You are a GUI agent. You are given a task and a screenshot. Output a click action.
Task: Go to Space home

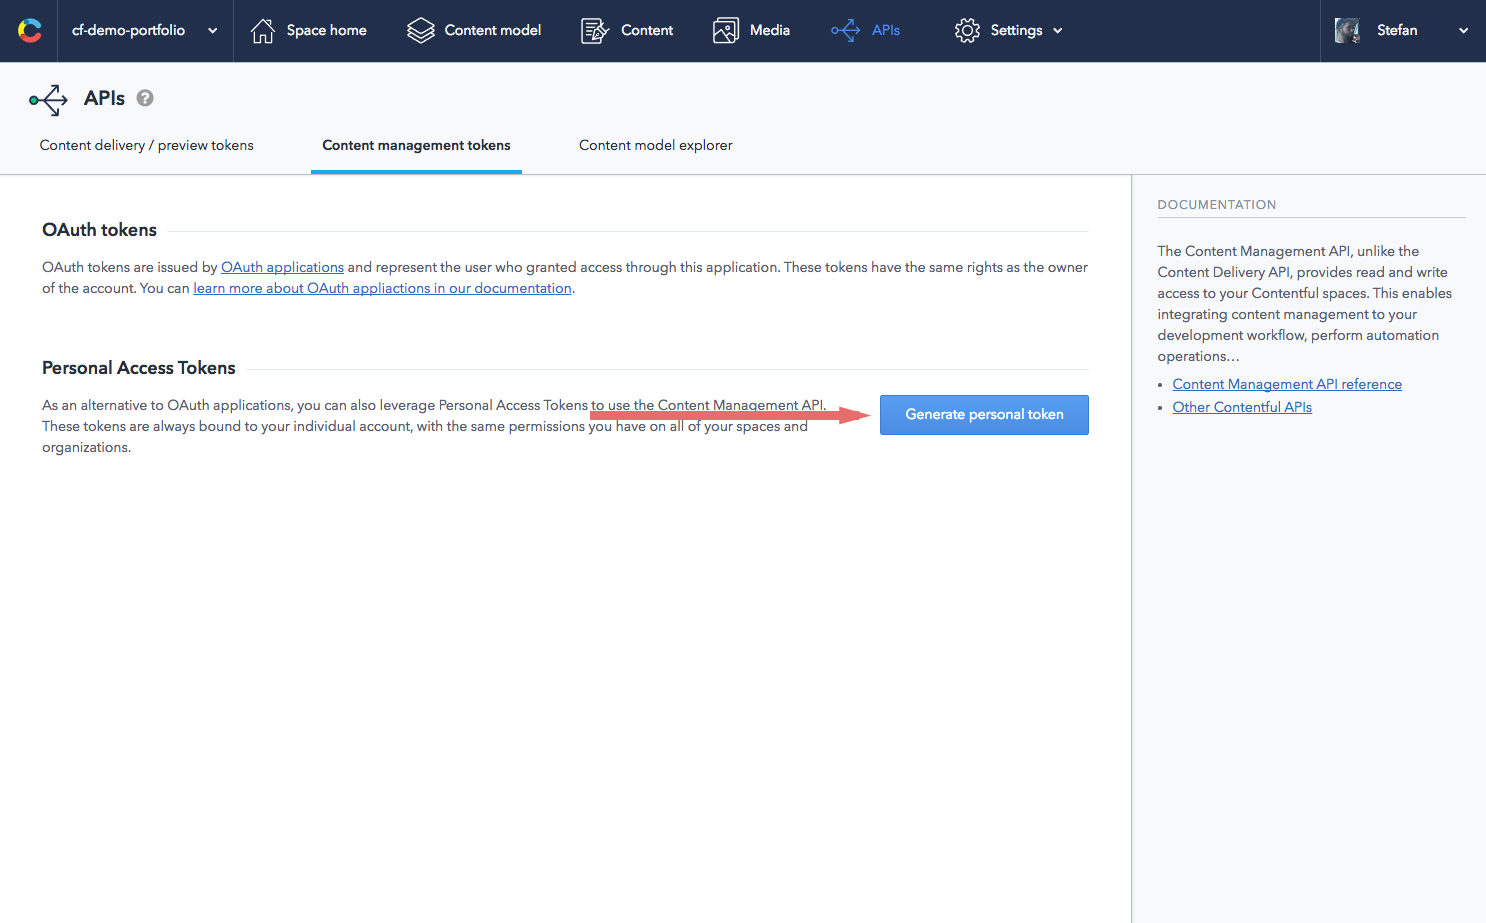(x=326, y=31)
